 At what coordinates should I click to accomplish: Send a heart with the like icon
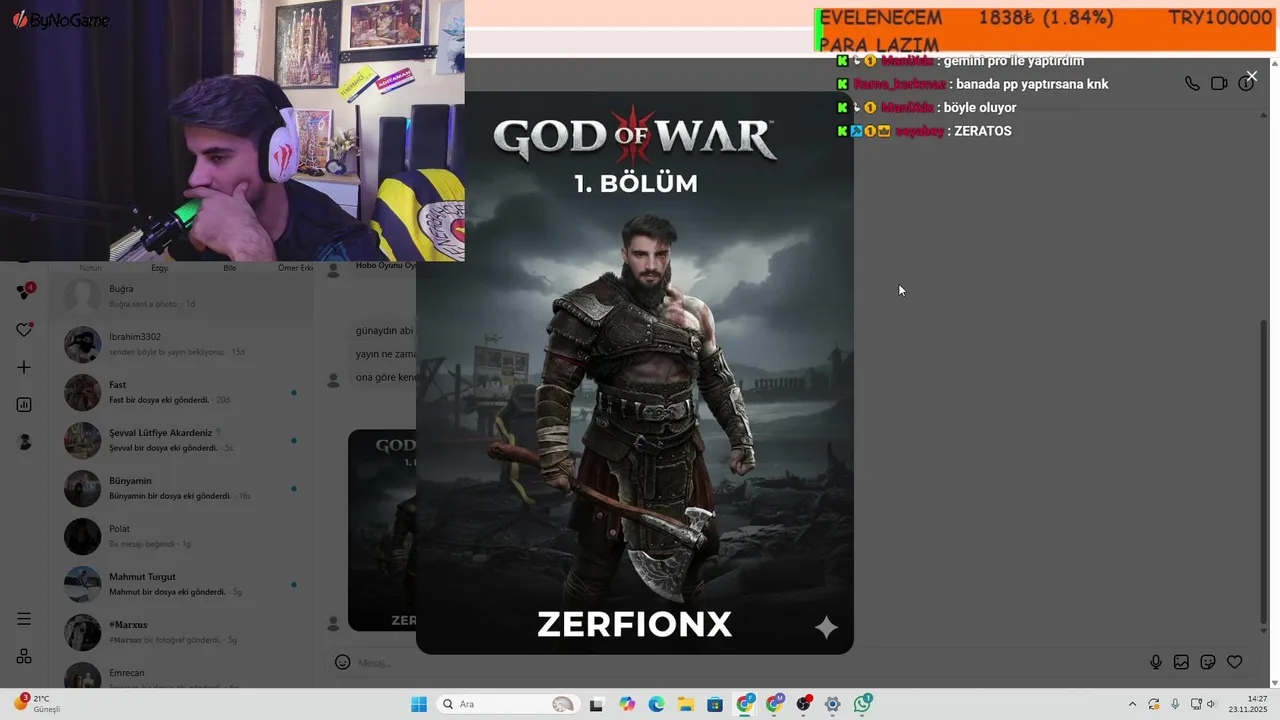1235,662
